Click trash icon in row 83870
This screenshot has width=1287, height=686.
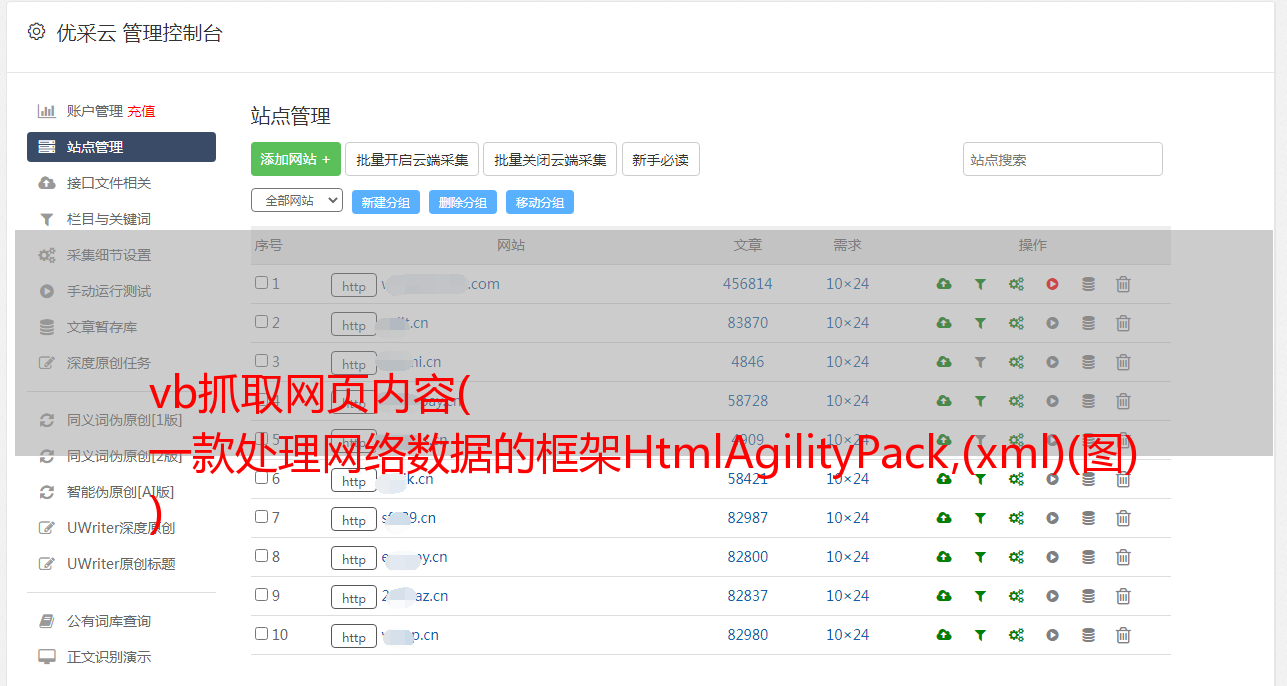click(x=1123, y=323)
